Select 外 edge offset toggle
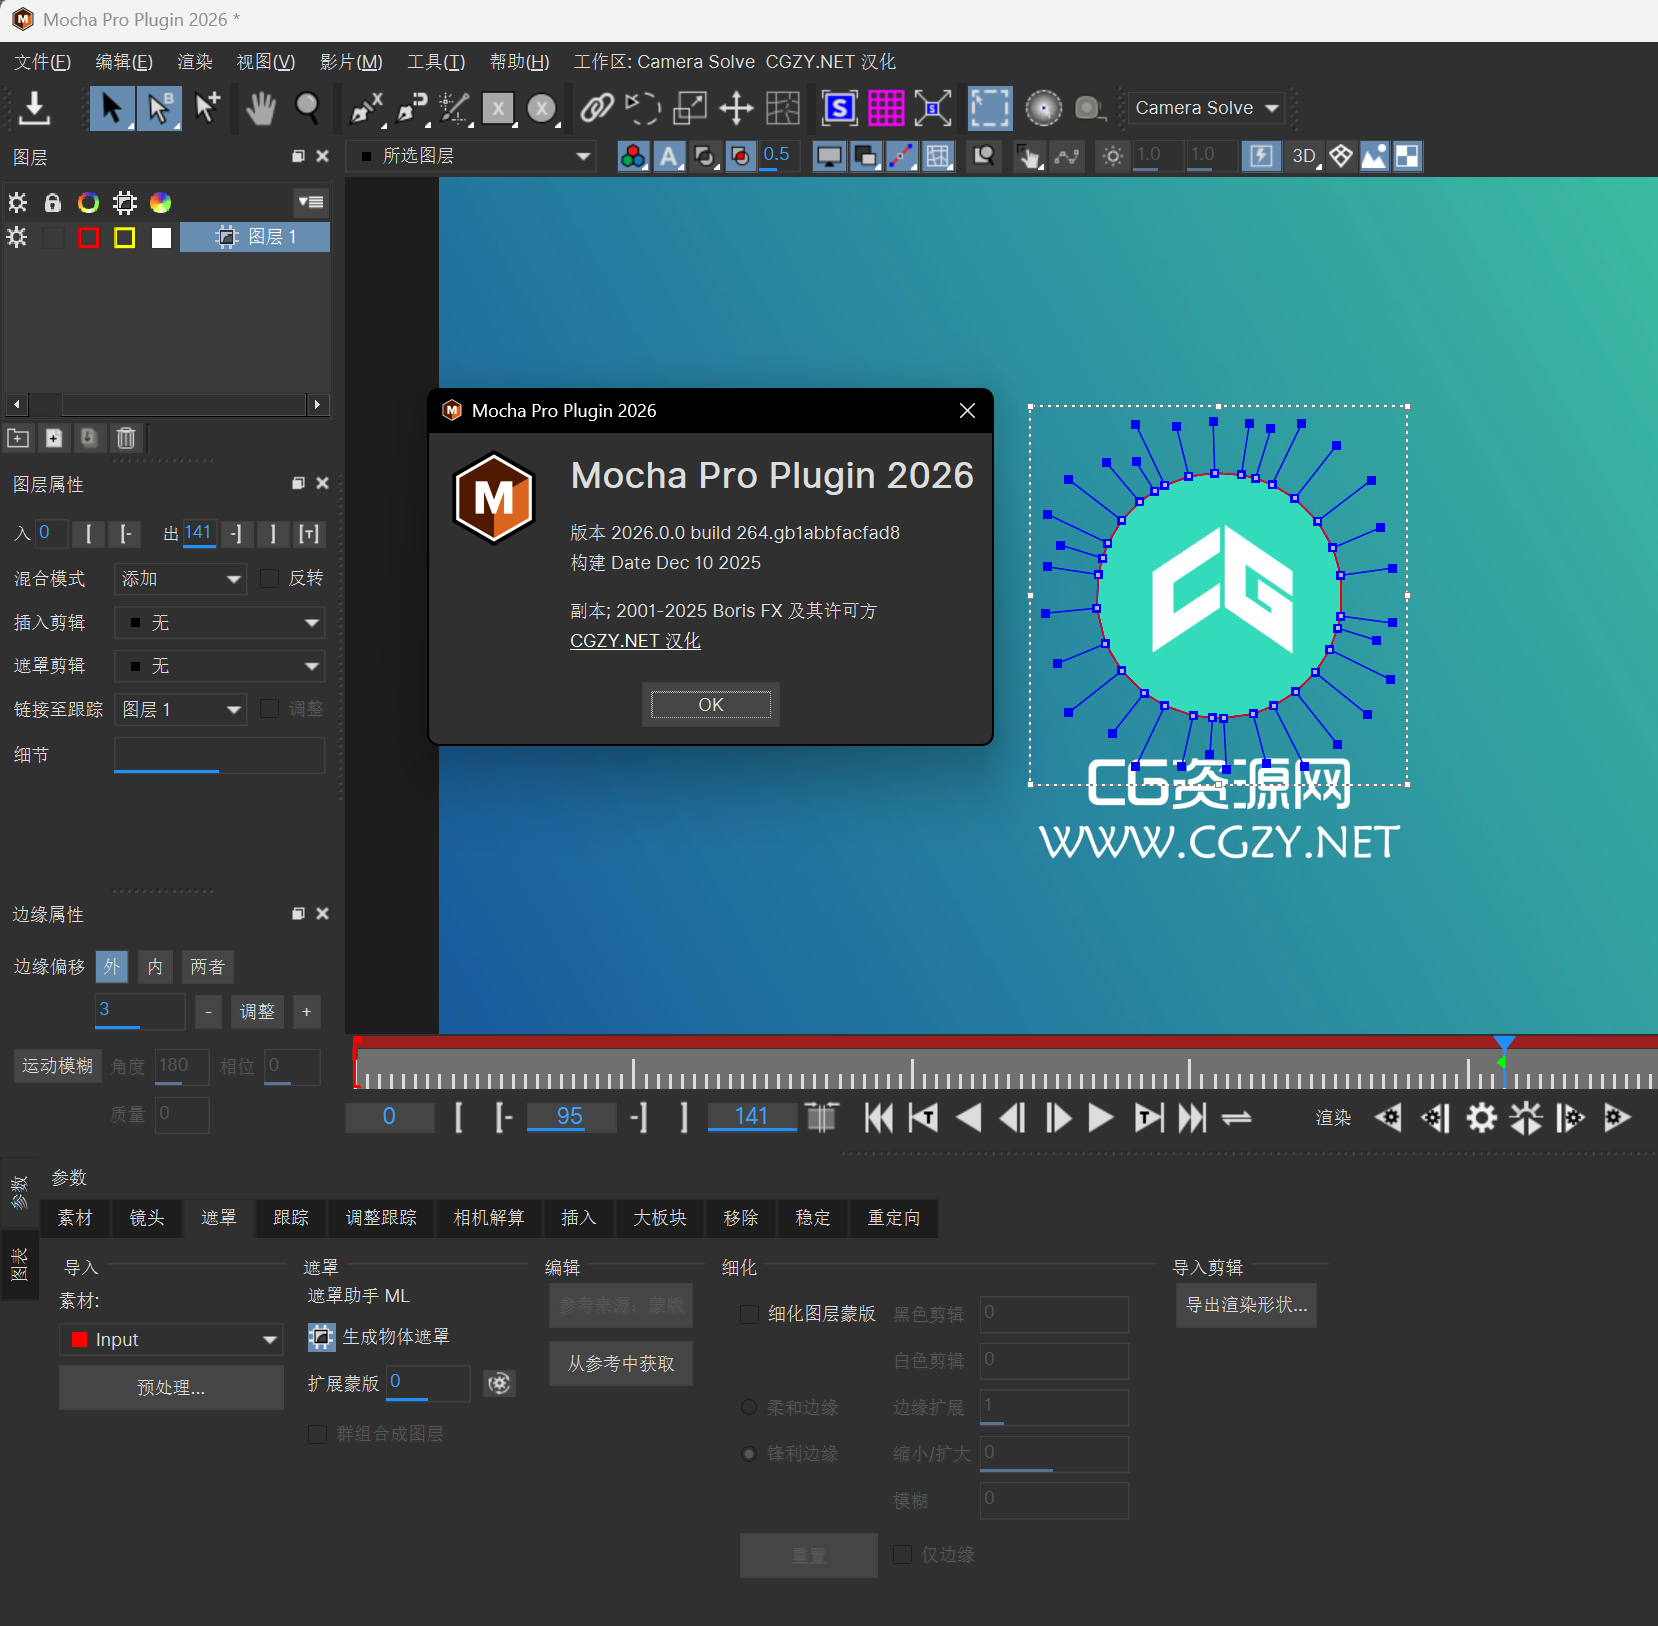The image size is (1658, 1626). tap(112, 966)
